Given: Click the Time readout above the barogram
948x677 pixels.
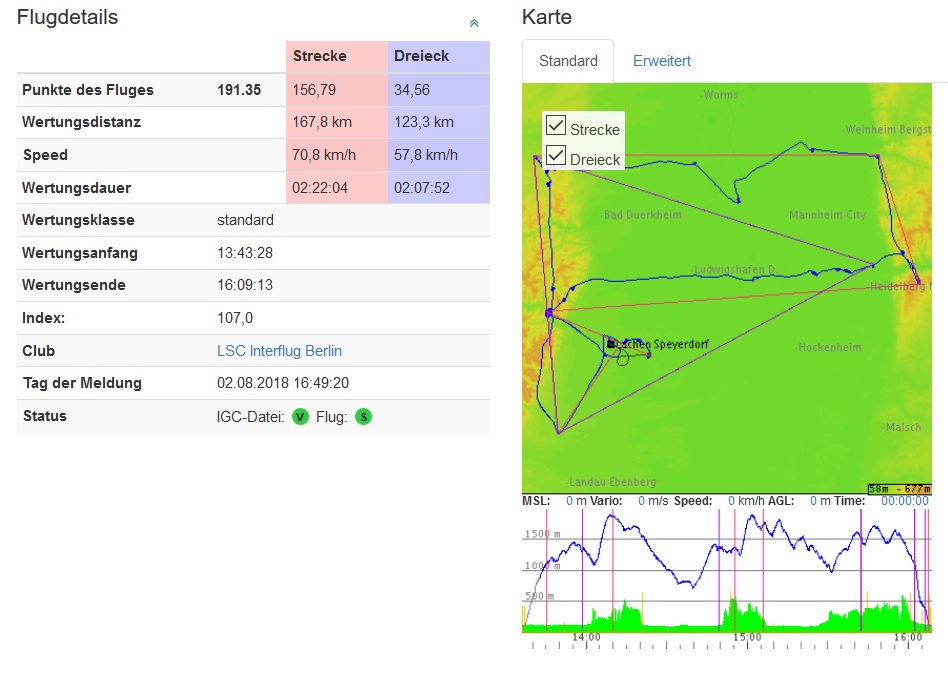Looking at the screenshot, I should click(x=907, y=501).
